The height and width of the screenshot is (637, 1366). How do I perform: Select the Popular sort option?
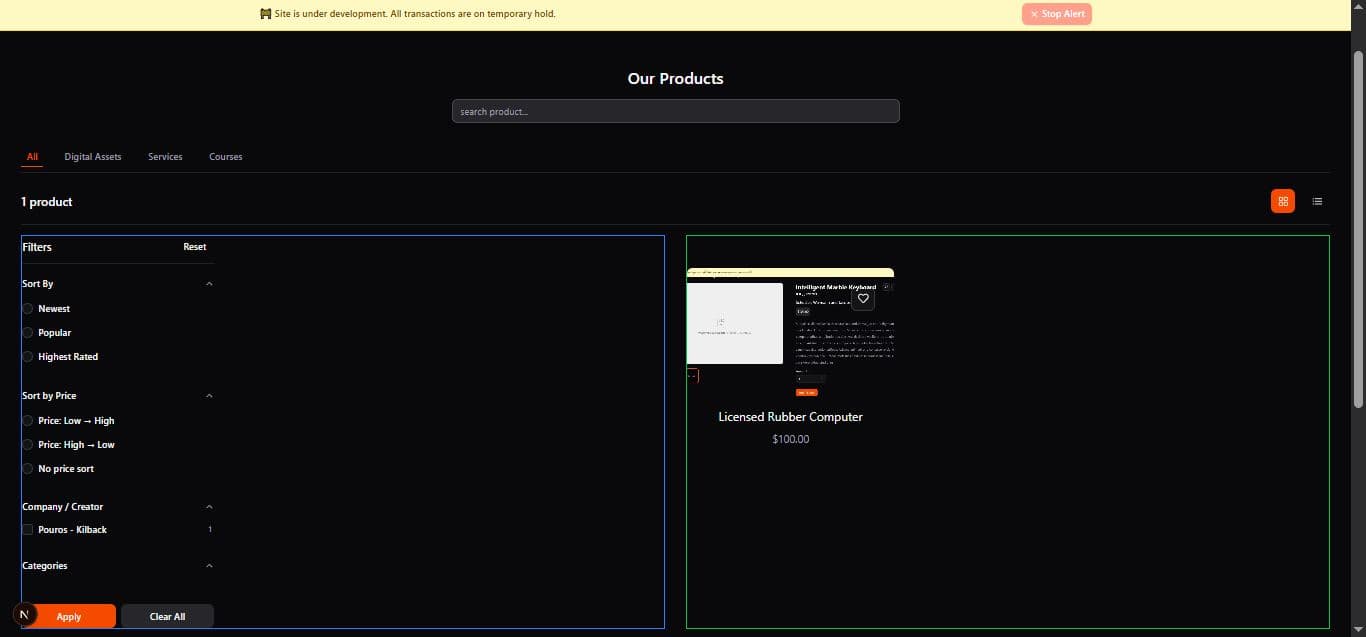tap(28, 333)
